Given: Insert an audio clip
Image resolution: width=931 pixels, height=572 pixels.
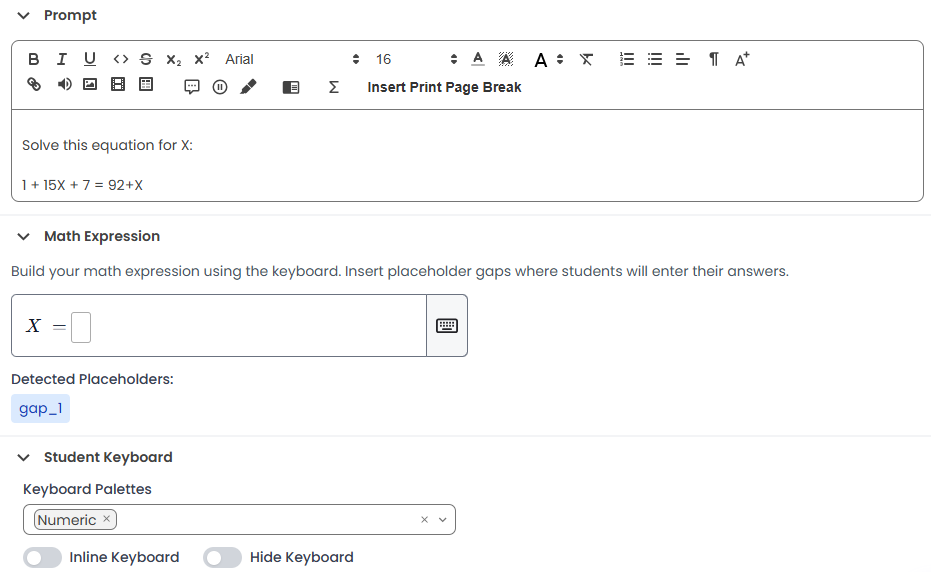Looking at the screenshot, I should (64, 84).
